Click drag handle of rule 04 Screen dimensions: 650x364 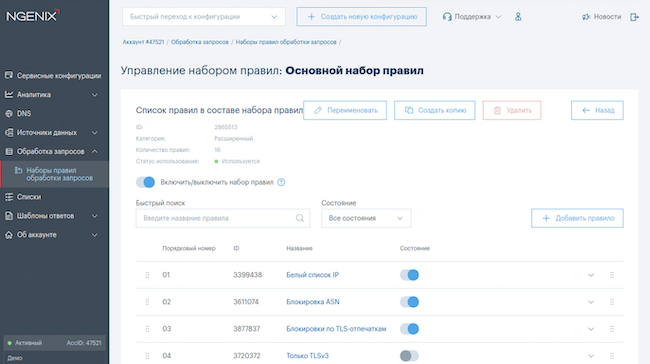pyautogui.click(x=147, y=356)
